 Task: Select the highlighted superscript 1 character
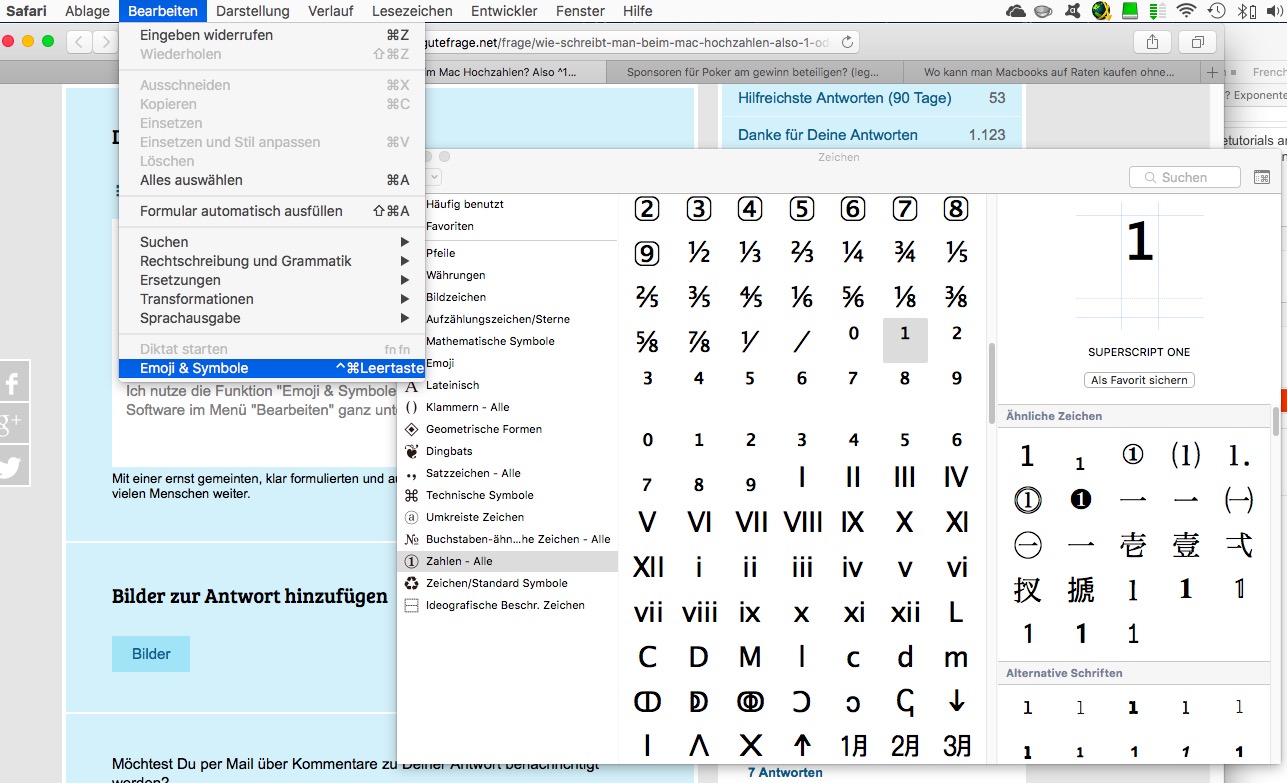click(x=905, y=340)
